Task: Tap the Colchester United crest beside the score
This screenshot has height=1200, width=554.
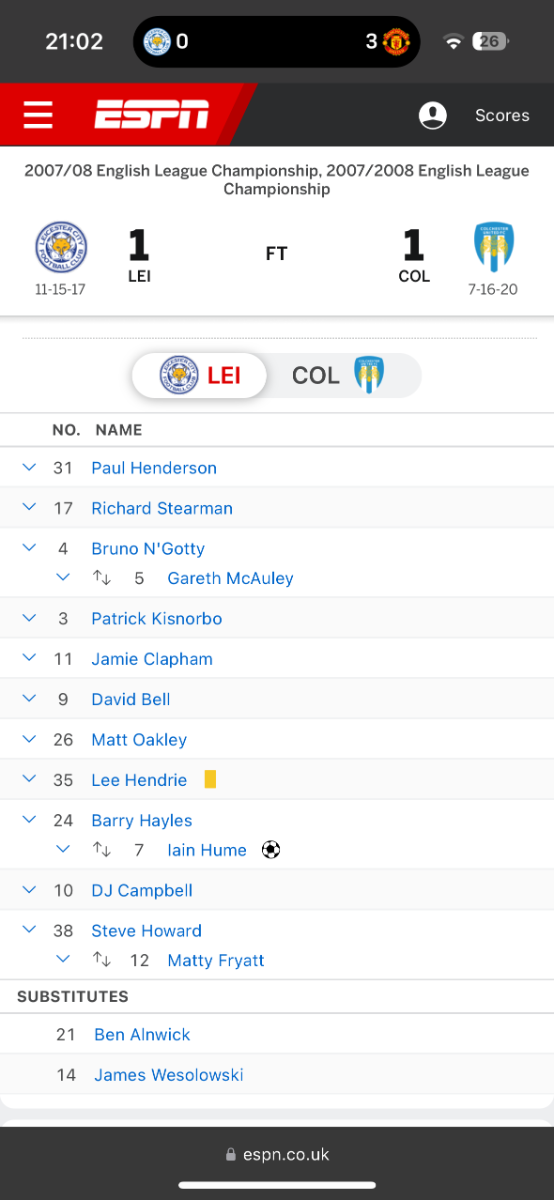Action: [494, 247]
